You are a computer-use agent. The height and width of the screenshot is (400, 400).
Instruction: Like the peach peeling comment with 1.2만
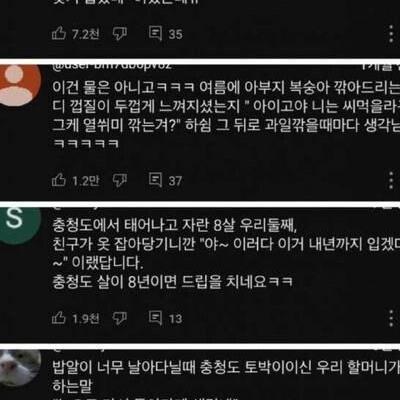coord(59,180)
